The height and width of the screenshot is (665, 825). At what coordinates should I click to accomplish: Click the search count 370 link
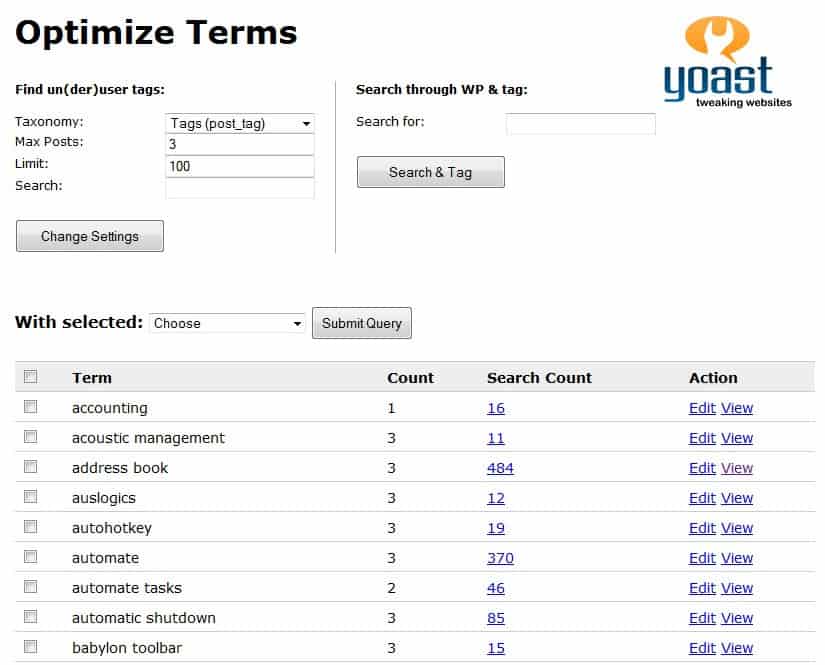[500, 557]
